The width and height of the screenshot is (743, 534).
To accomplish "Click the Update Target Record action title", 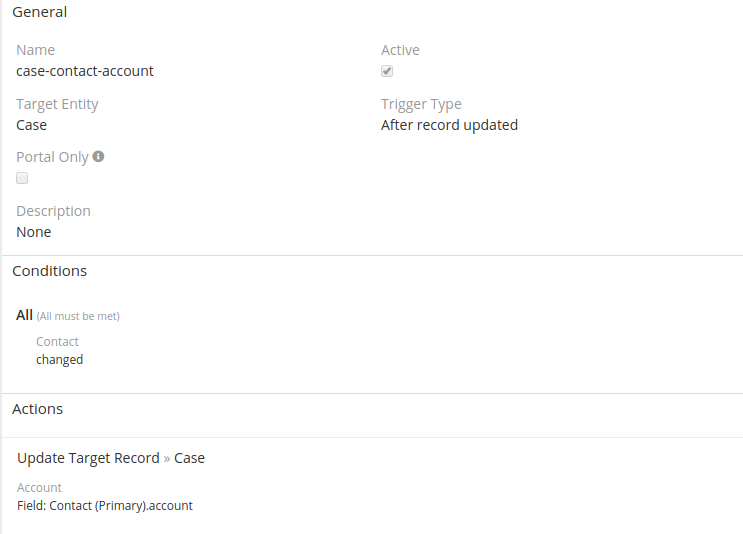I will [x=88, y=458].
